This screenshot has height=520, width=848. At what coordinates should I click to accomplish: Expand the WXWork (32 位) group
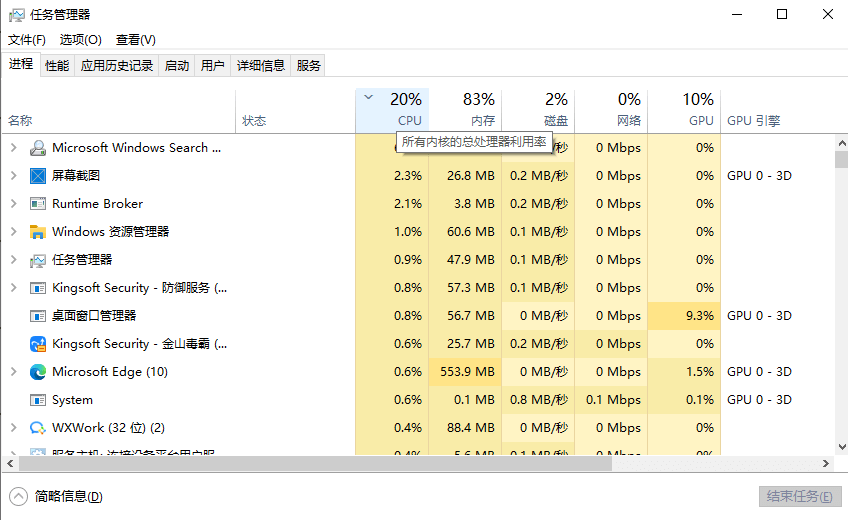[x=14, y=428]
